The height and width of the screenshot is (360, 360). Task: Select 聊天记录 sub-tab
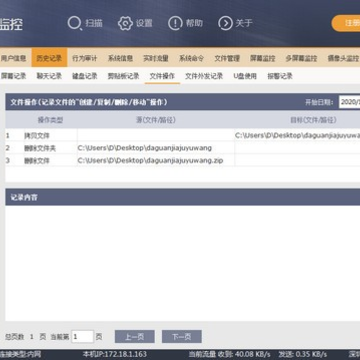(49, 76)
